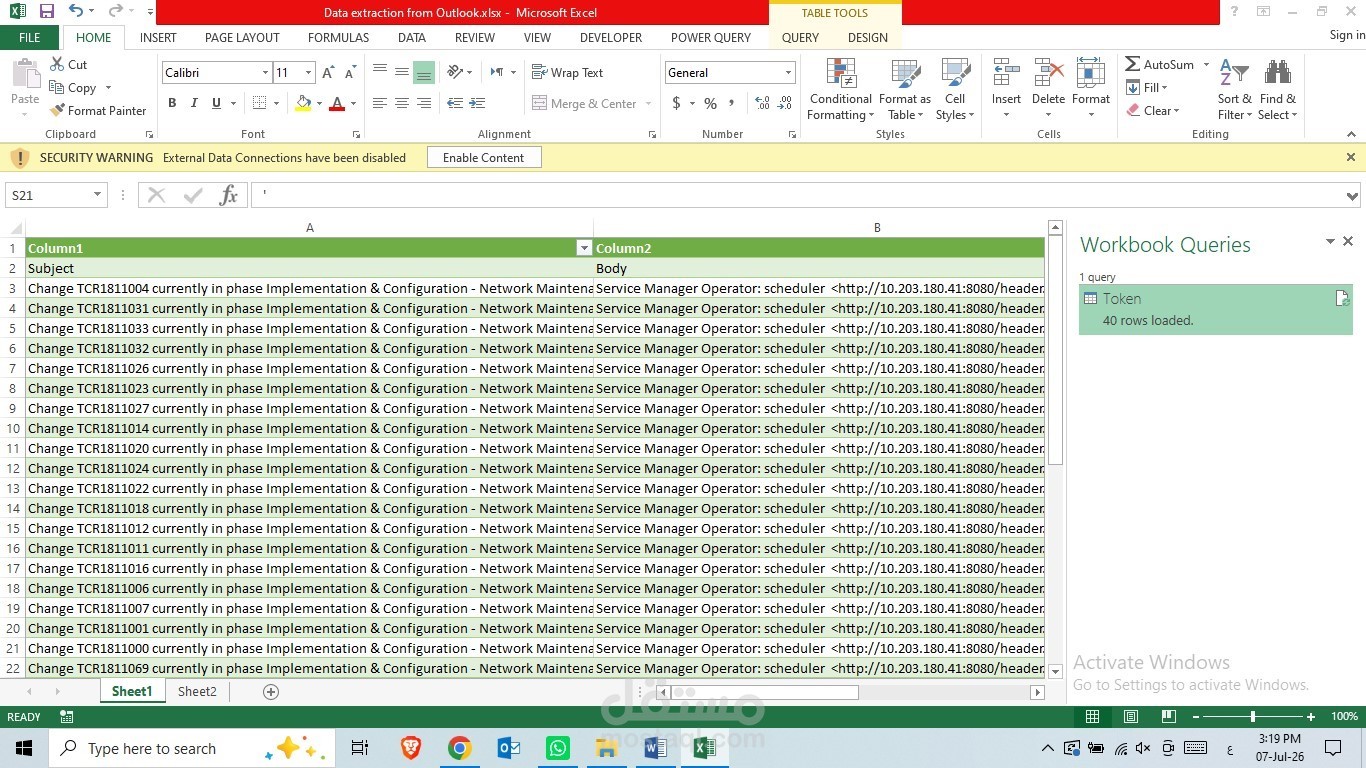The height and width of the screenshot is (768, 1366).
Task: Select the Token query in Workbook Queries
Action: (1216, 309)
